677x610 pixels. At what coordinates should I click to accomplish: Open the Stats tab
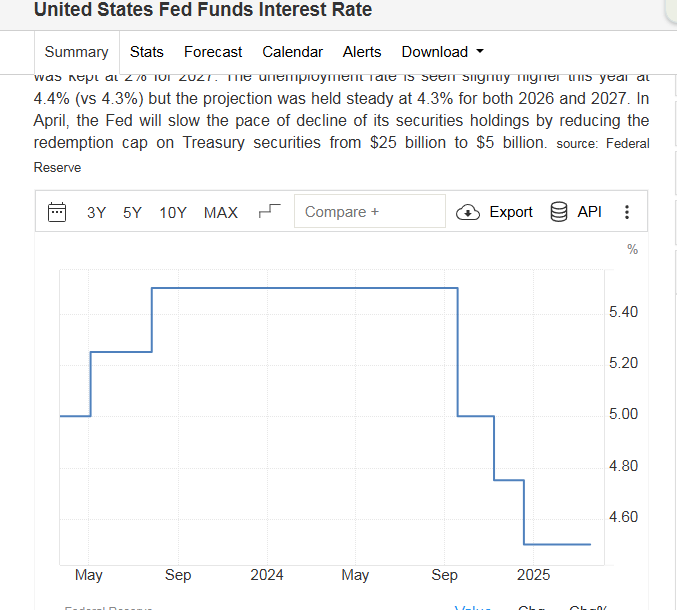[x=147, y=52]
